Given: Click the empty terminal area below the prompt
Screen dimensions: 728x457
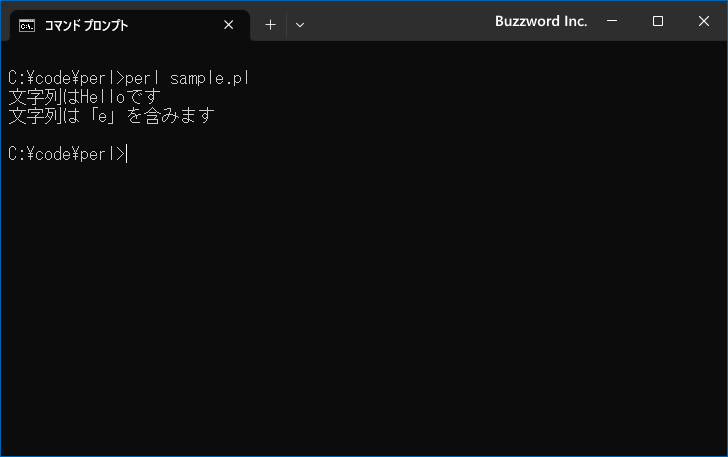Looking at the screenshot, I should point(364,307).
